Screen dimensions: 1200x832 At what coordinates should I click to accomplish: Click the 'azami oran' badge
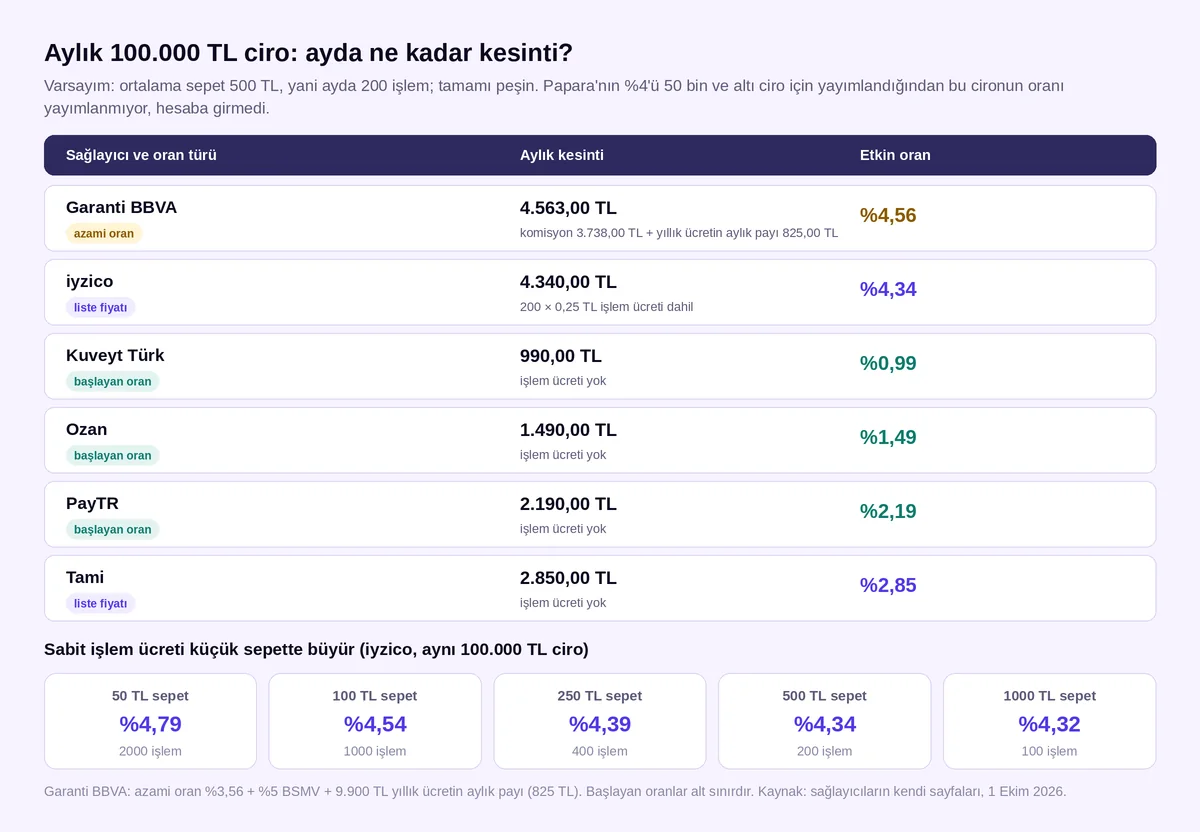coord(104,233)
